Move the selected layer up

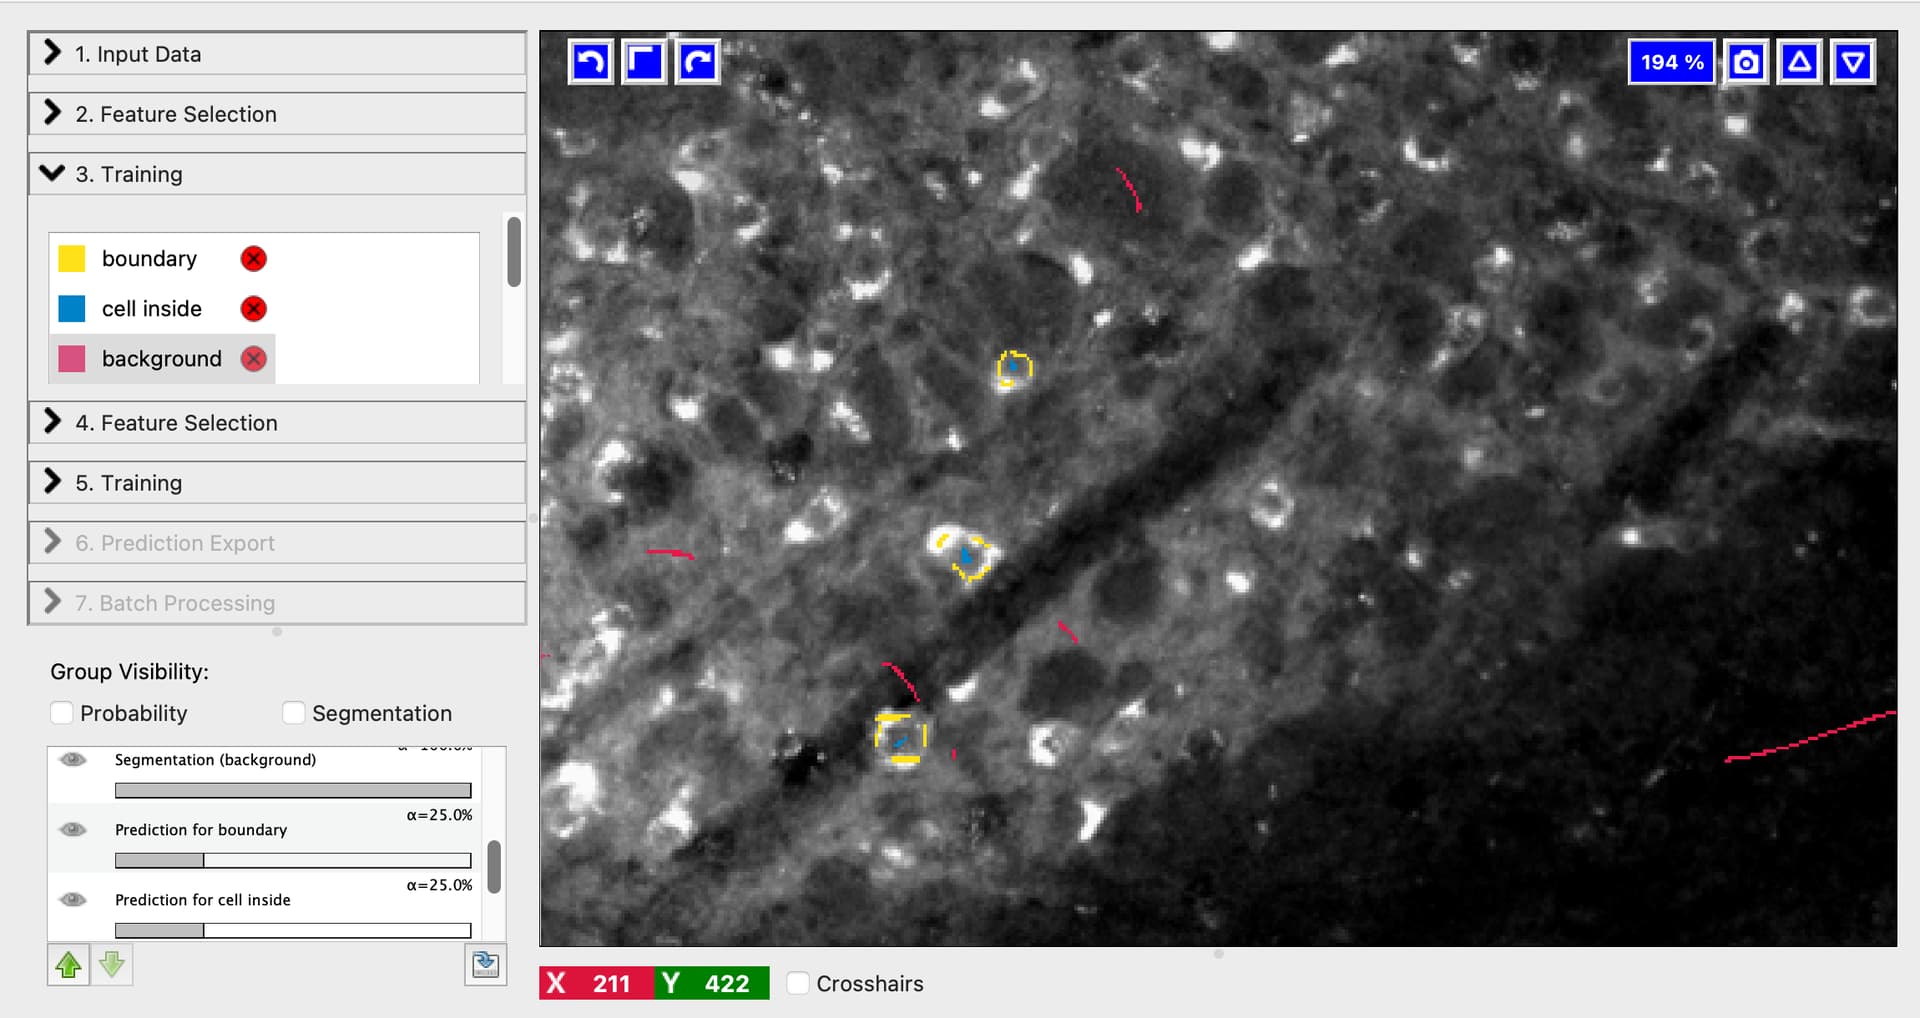[x=68, y=965]
